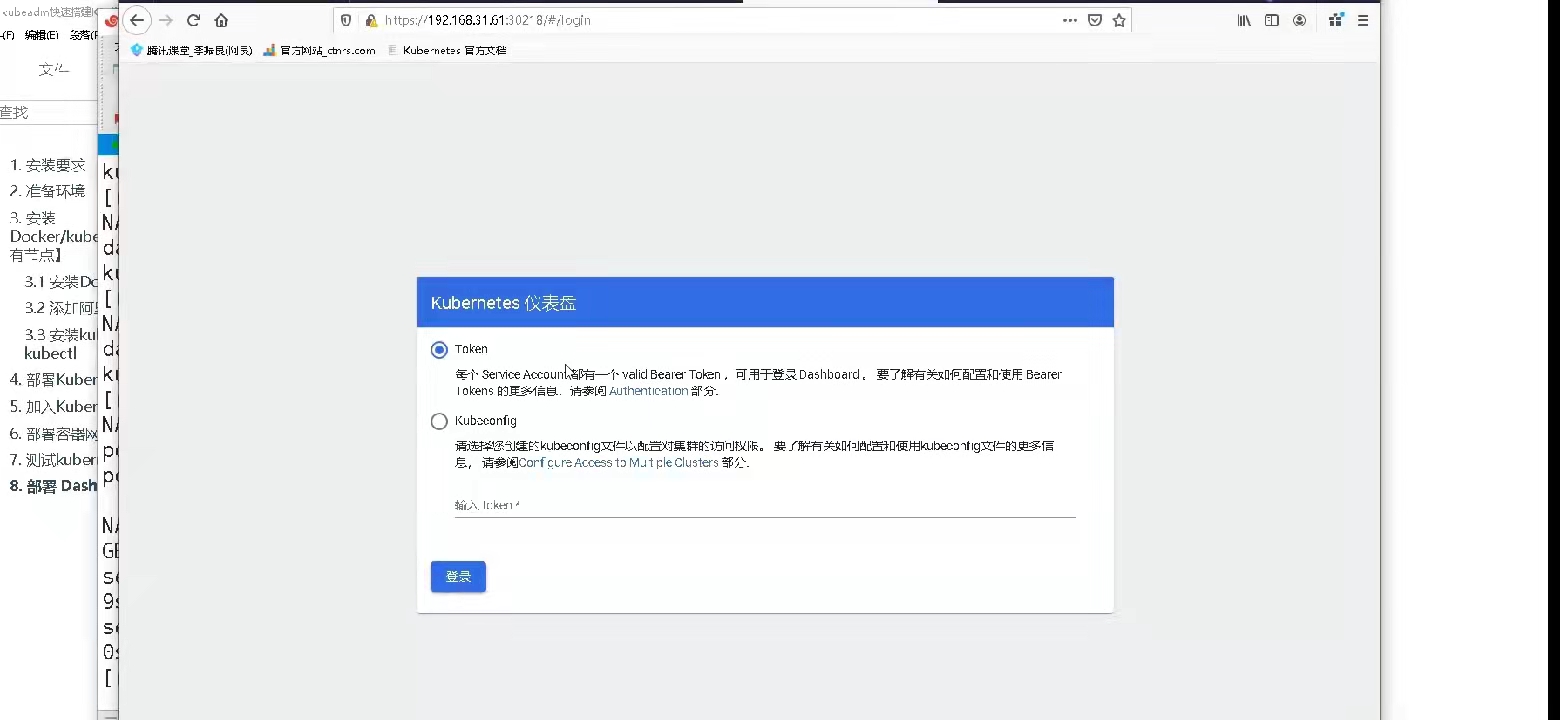Viewport: 1560px width, 720px height.
Task: Reload the Kubernetes dashboard login page
Action: pyautogui.click(x=194, y=20)
